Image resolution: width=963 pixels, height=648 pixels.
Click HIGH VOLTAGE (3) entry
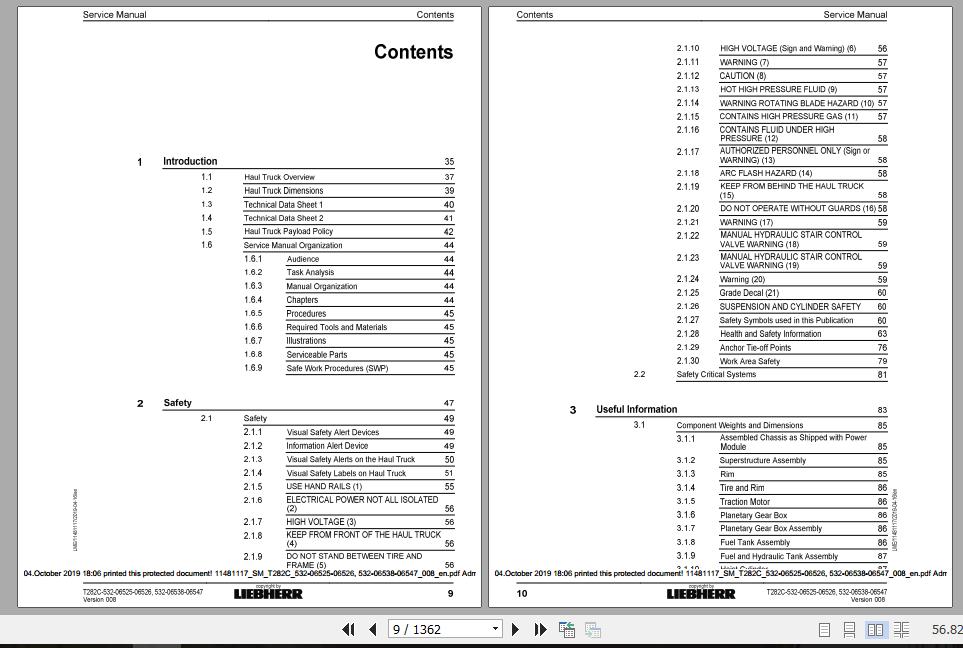pyautogui.click(x=321, y=522)
